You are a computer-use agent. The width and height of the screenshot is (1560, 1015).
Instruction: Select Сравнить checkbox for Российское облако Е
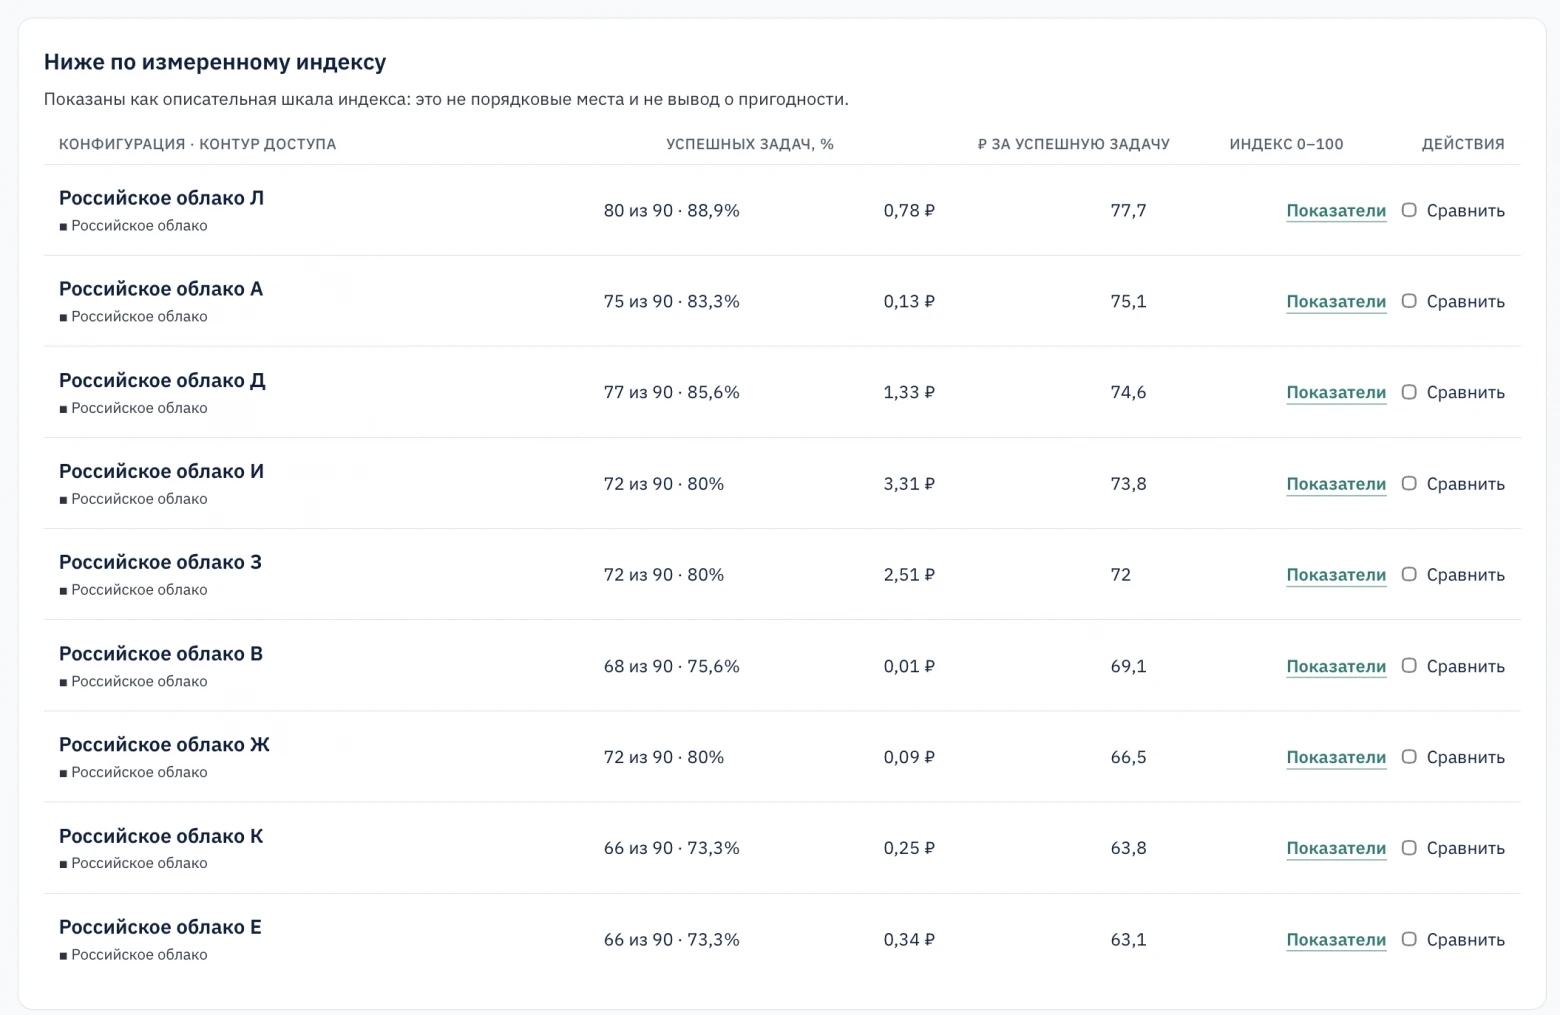pos(1409,939)
